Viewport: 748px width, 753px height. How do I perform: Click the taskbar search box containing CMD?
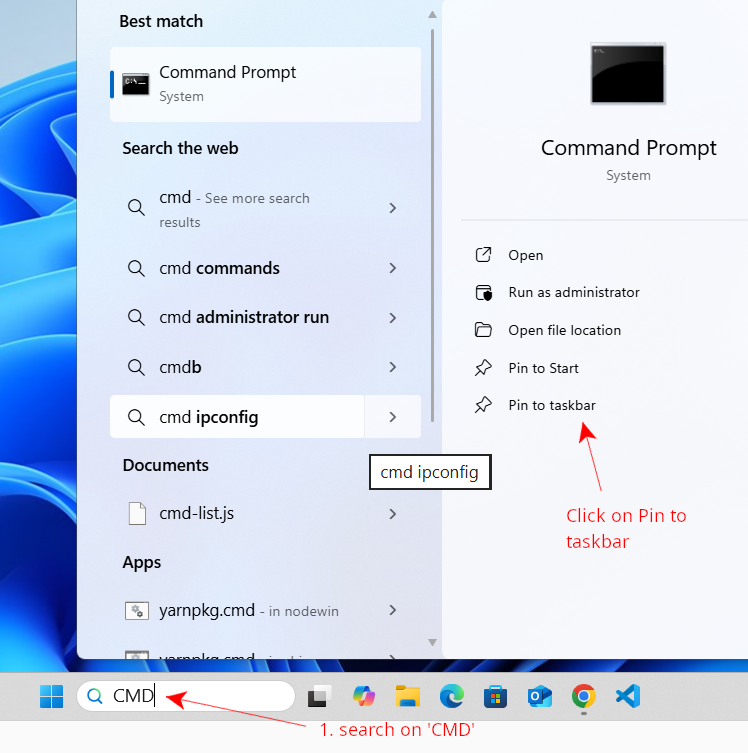point(186,696)
